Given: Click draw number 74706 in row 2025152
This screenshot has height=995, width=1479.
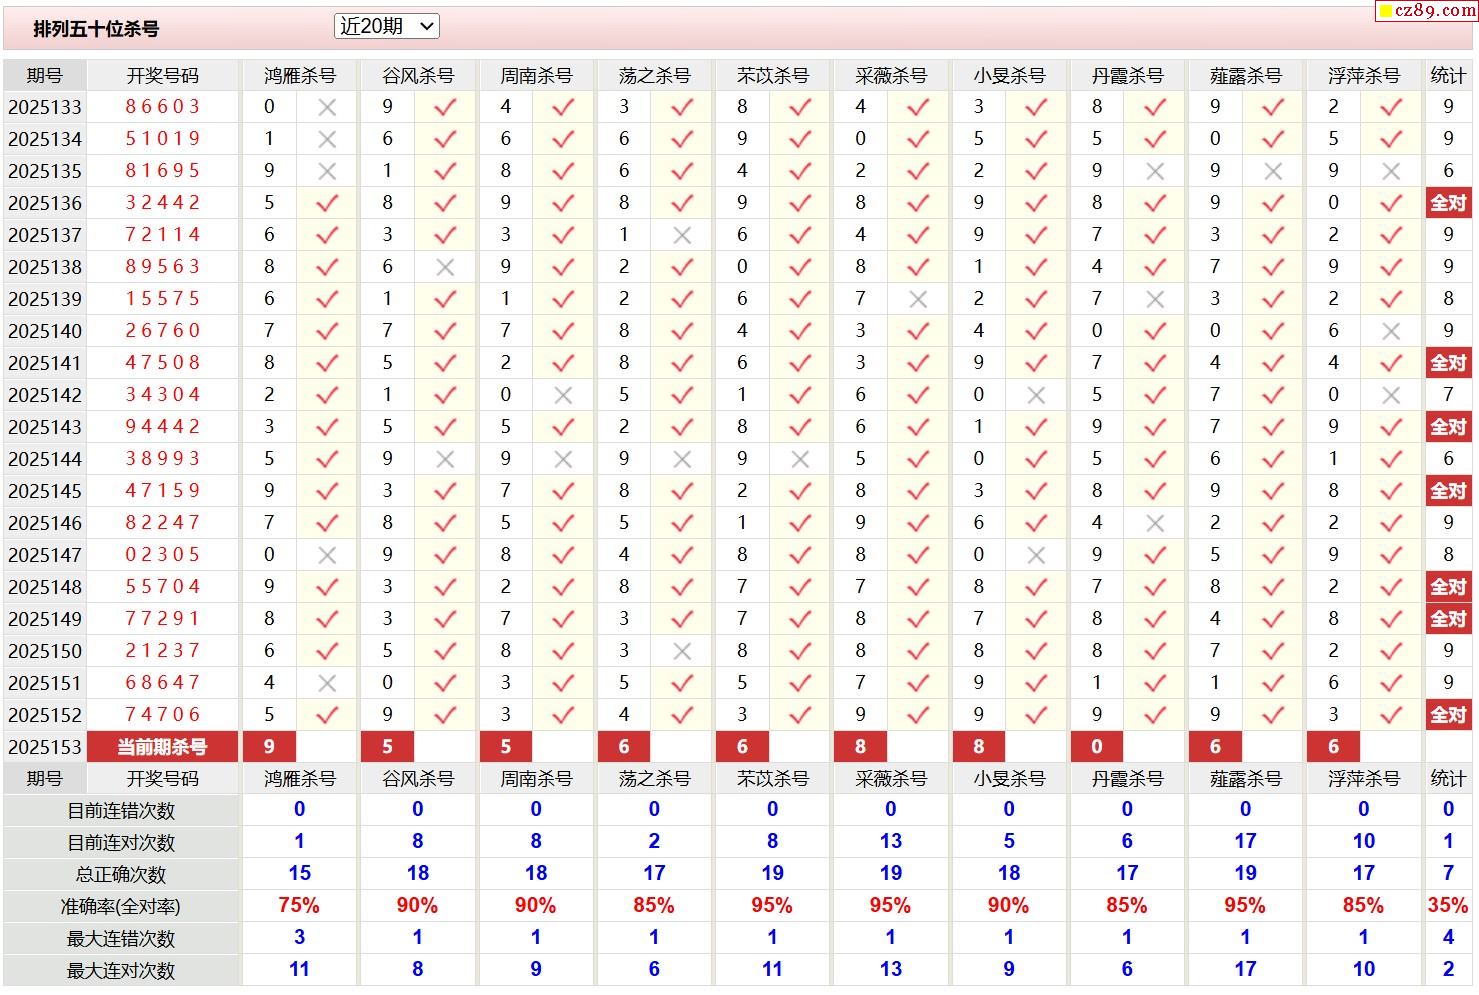Looking at the screenshot, I should (x=163, y=715).
